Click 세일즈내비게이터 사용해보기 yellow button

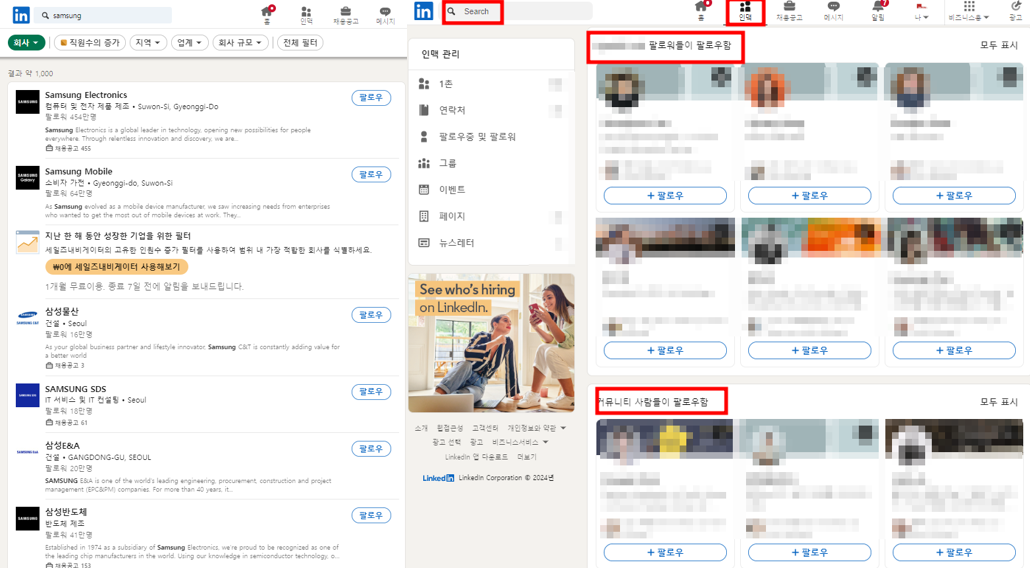[116, 267]
